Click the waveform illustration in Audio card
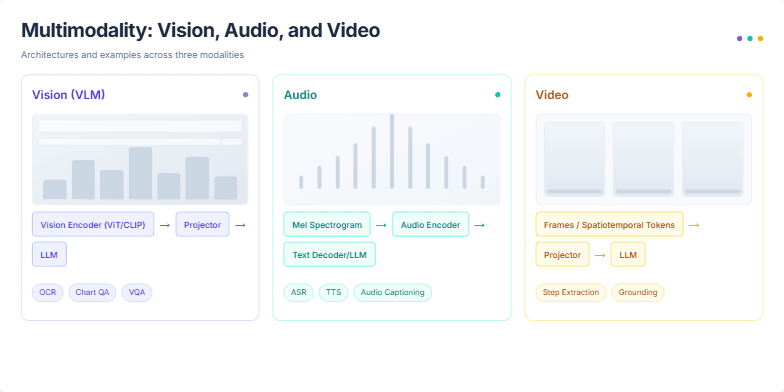The width and height of the screenshot is (784, 392). click(x=392, y=160)
